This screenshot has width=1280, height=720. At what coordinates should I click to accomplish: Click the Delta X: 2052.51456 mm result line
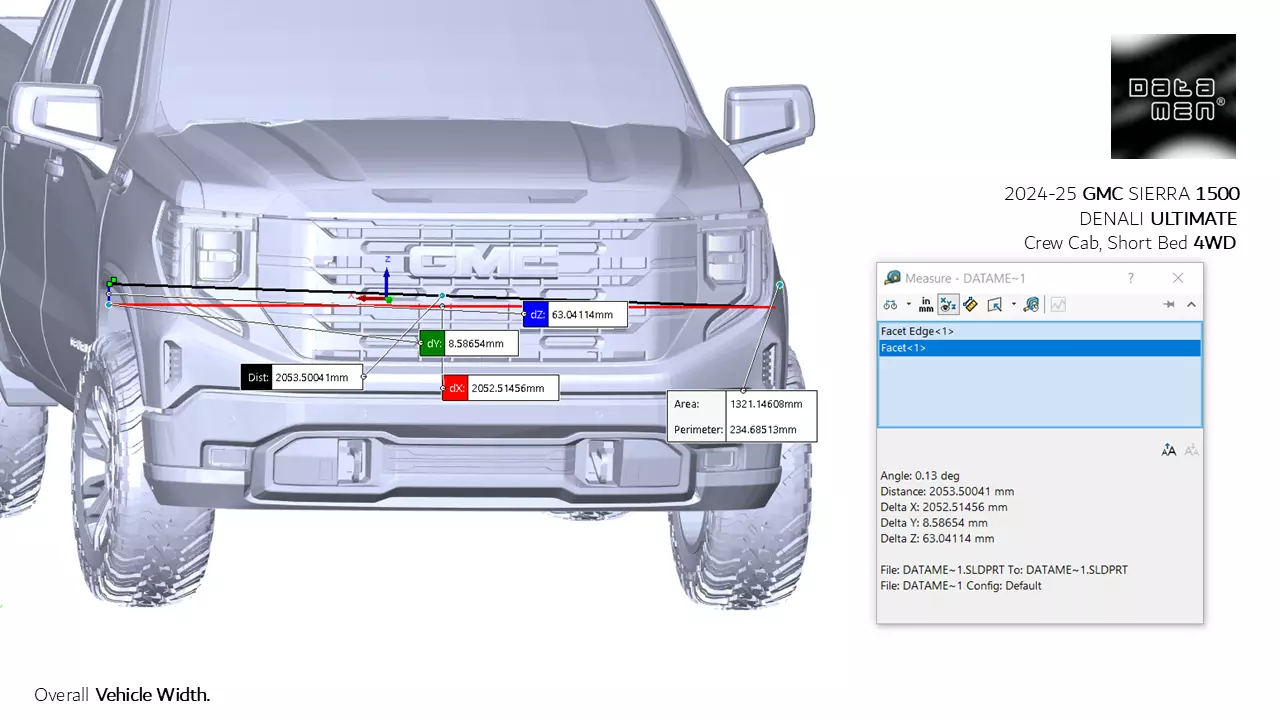coord(944,507)
